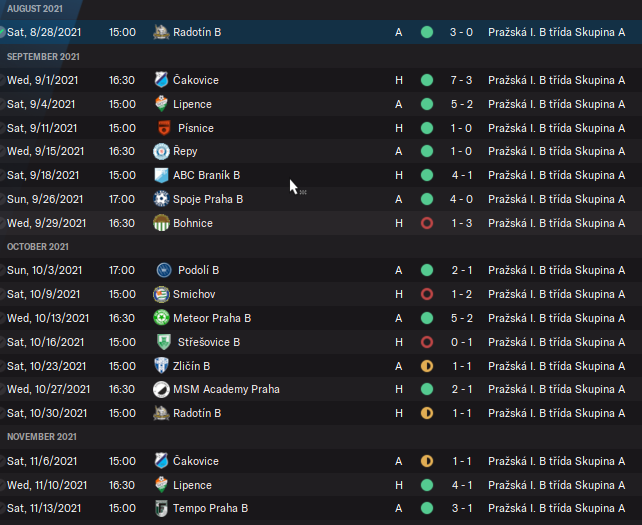Click the Tempo Praha B club badge
The image size is (642, 525).
[x=162, y=508]
